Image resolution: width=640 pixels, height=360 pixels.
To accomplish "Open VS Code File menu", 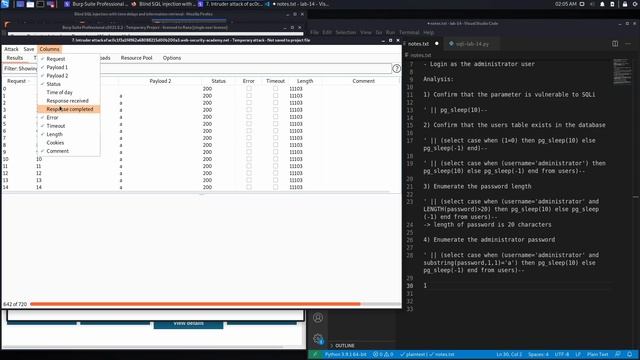I will [315, 32].
